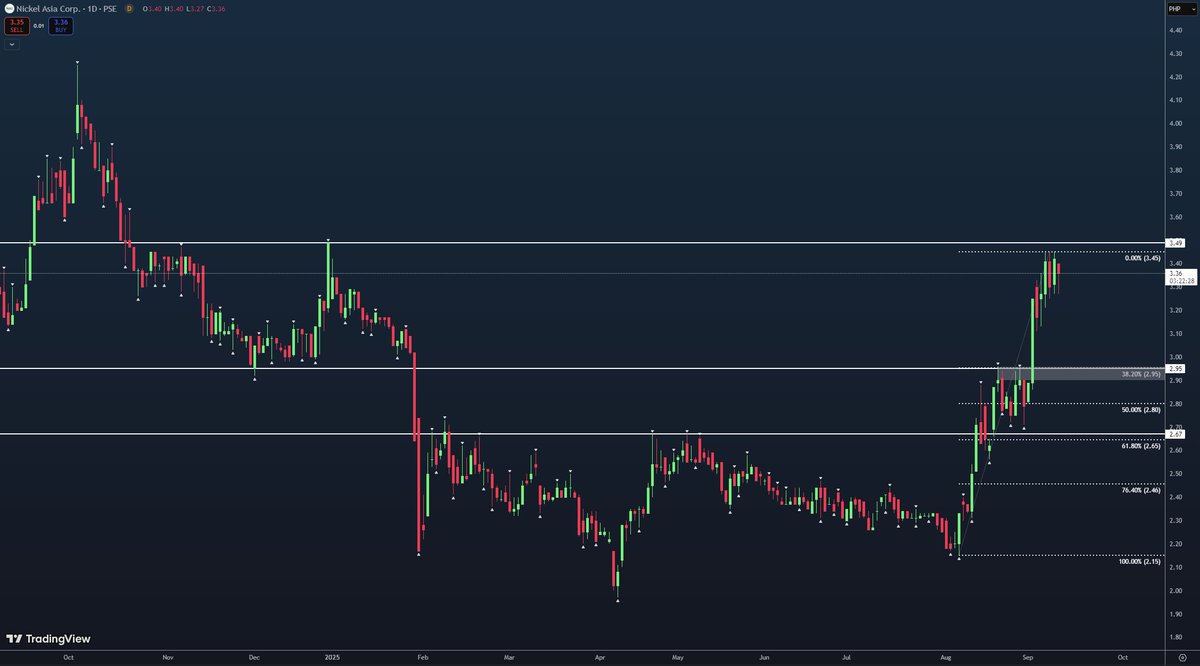Click the 3.35 SELL button
Image resolution: width=1200 pixels, height=666 pixels.
[x=17, y=25]
